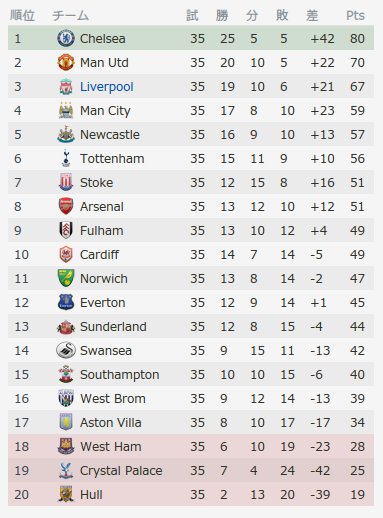Click the Arsenal cannon crest
Image resolution: width=383 pixels, height=518 pixels.
66,206
